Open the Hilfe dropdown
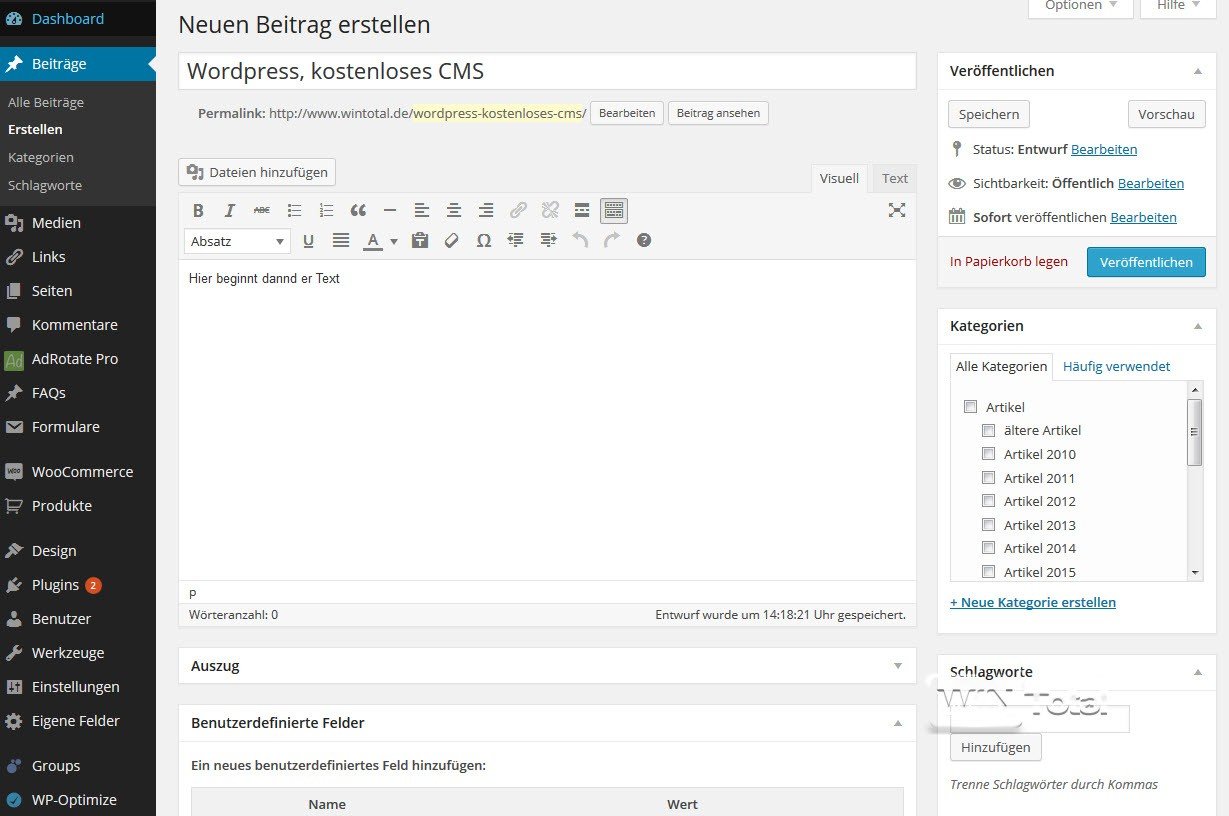1229x816 pixels. pyautogui.click(x=1178, y=7)
